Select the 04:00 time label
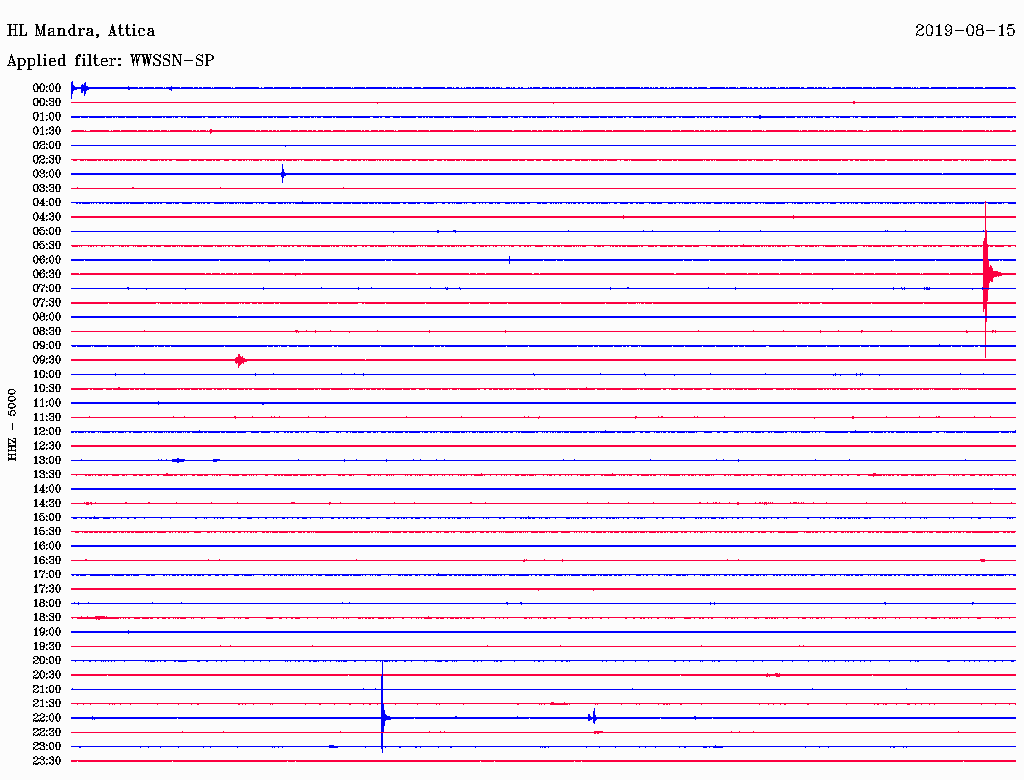The image size is (1024, 780). [47, 203]
